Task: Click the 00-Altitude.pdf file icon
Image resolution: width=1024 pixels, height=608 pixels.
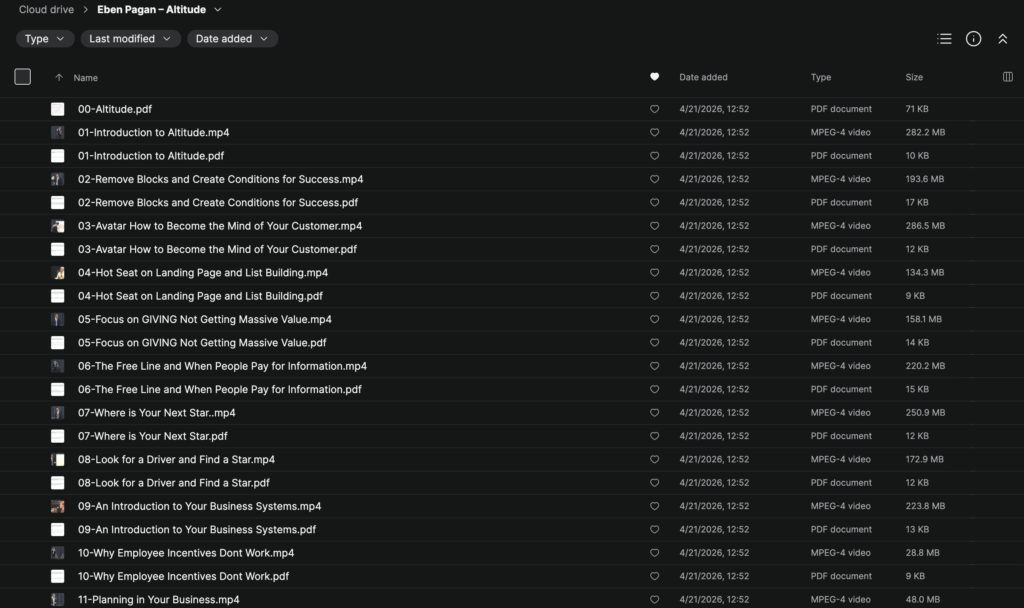Action: 57,109
